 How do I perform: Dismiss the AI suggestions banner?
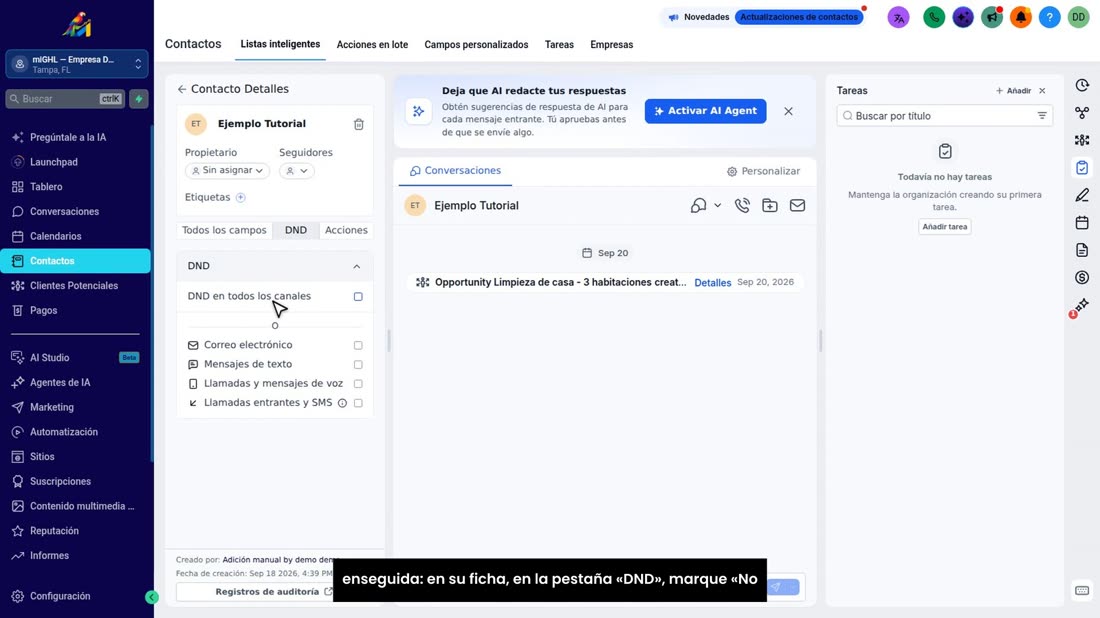pos(789,112)
